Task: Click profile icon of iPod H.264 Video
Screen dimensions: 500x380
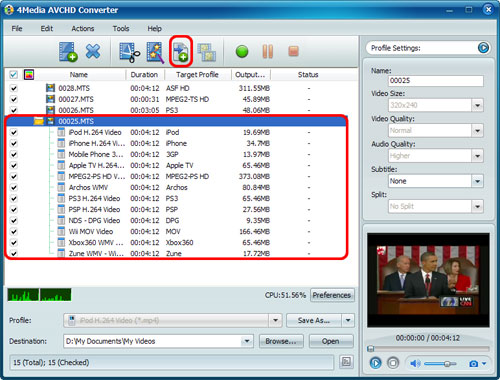Action: (x=61, y=132)
